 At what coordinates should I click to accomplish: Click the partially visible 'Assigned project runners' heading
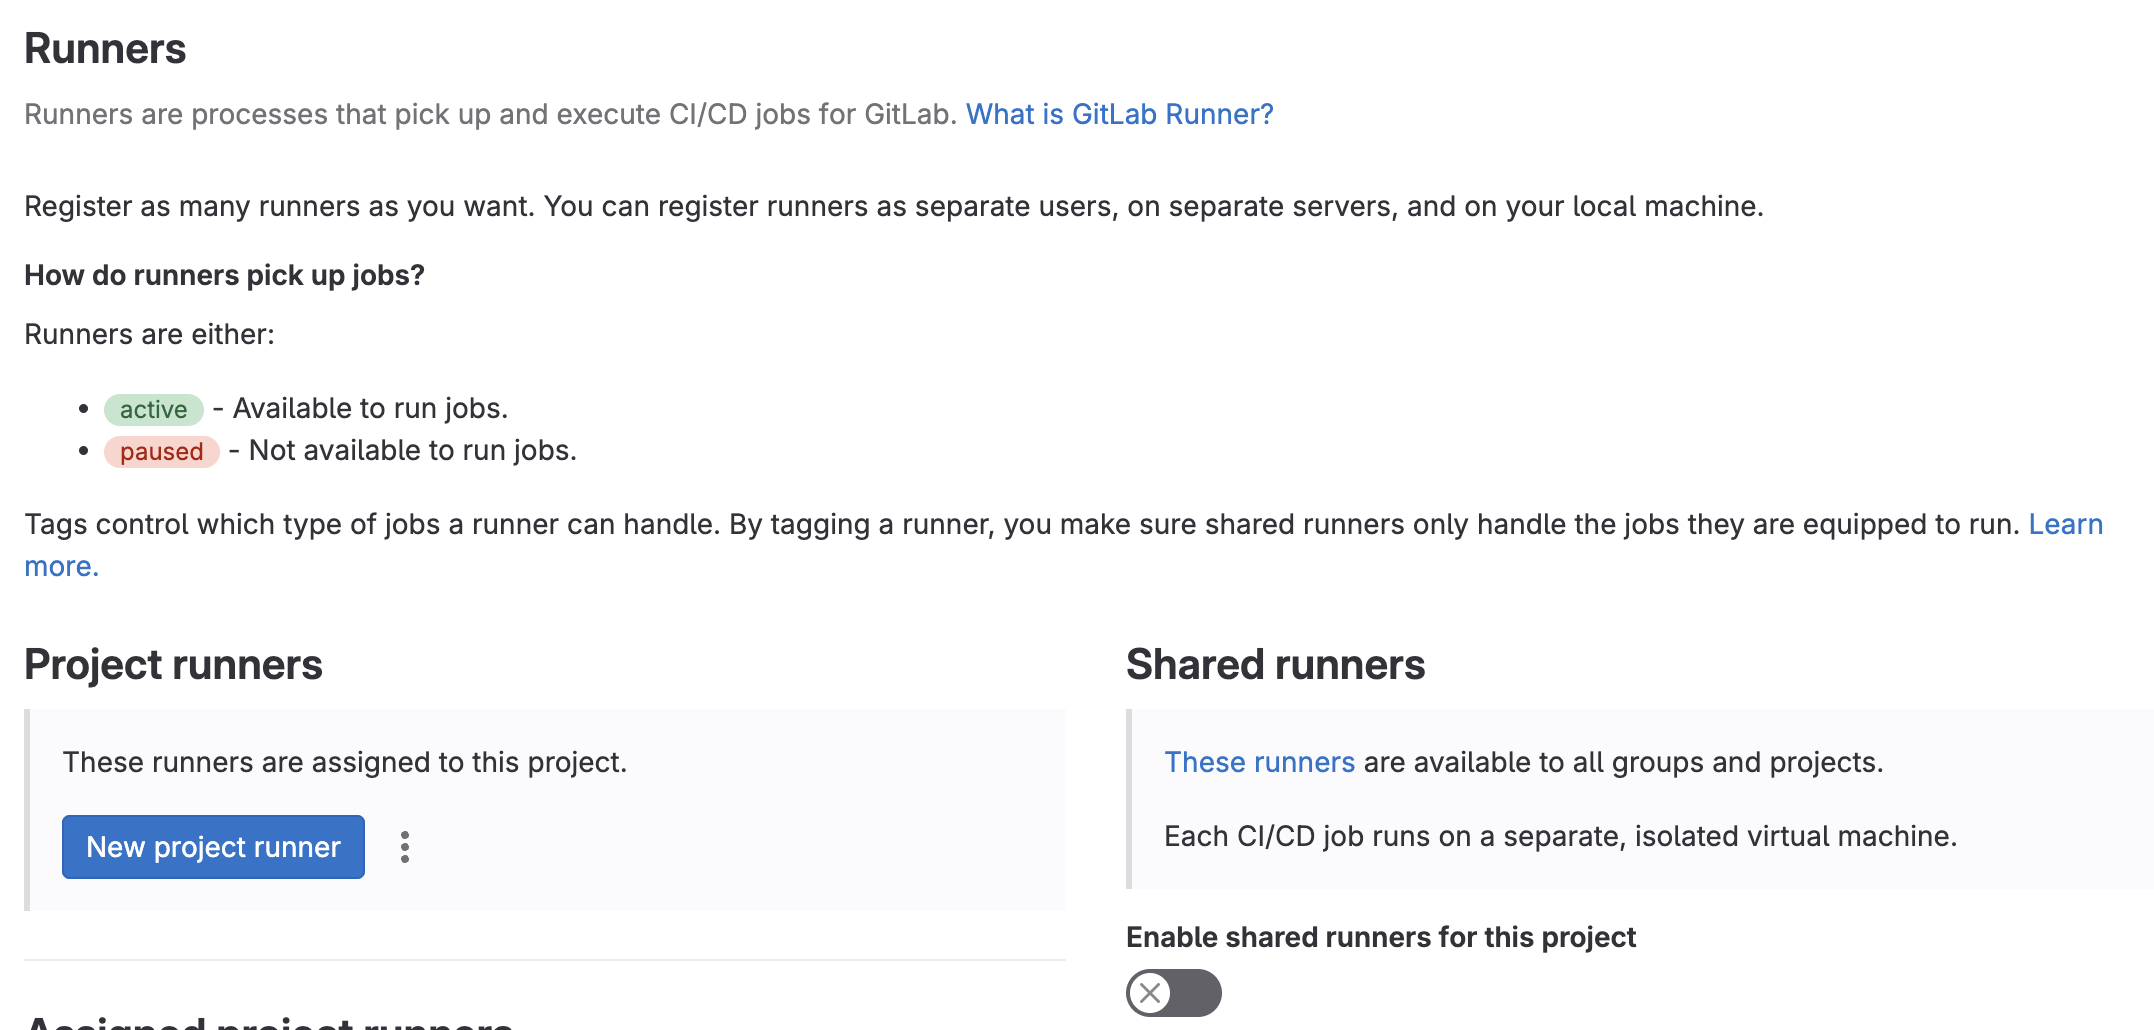click(x=268, y=1022)
